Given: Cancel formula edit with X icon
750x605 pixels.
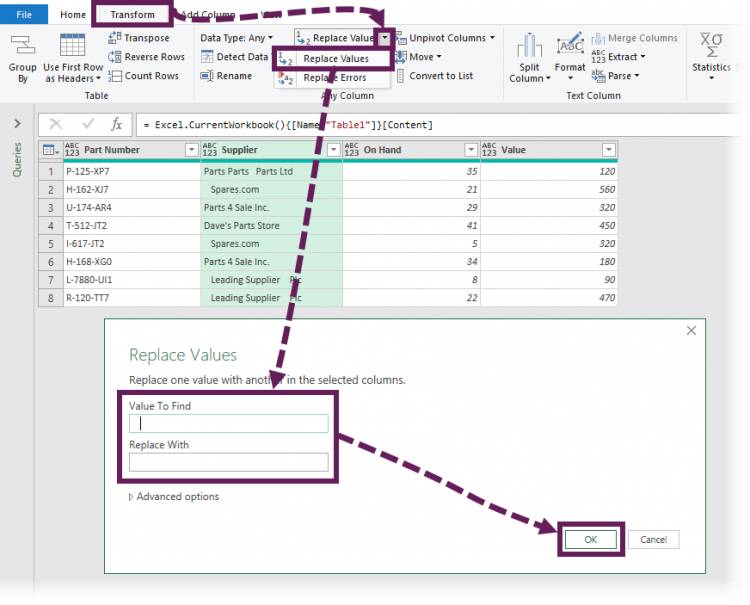Looking at the screenshot, I should coord(55,124).
